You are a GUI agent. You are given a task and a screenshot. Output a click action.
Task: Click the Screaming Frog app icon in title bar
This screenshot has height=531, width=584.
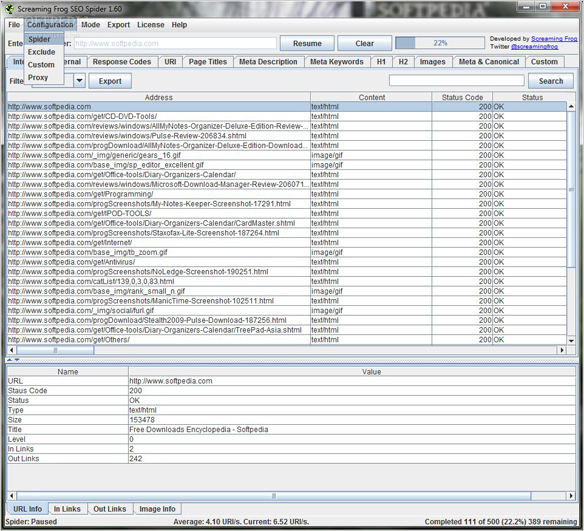tap(10, 8)
